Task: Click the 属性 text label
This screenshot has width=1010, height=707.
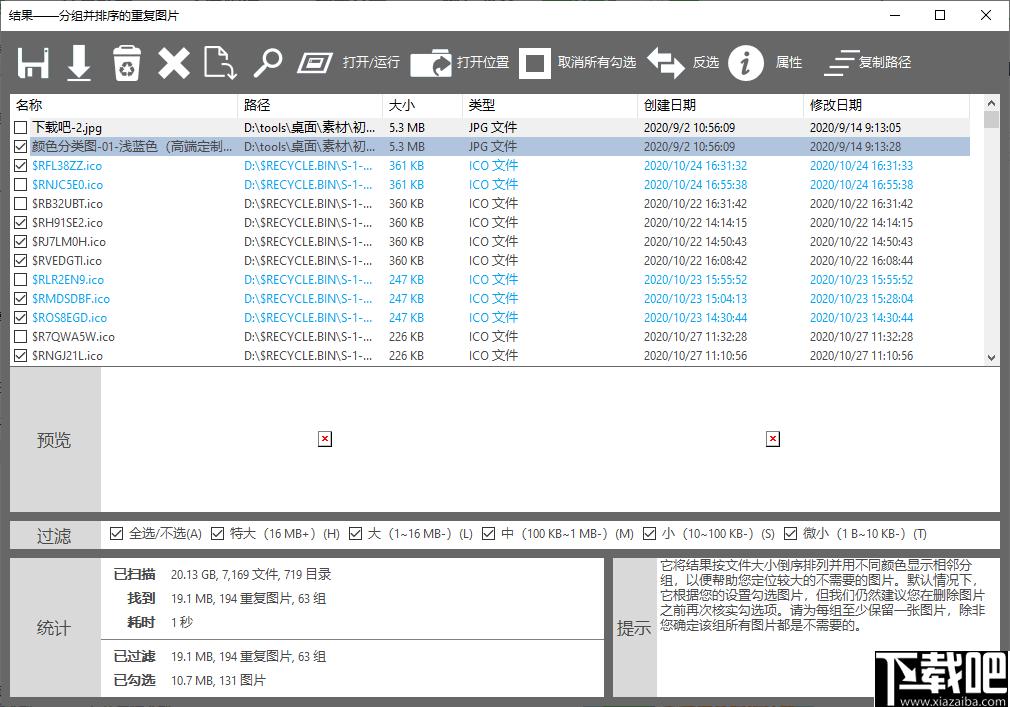Action: tap(788, 62)
